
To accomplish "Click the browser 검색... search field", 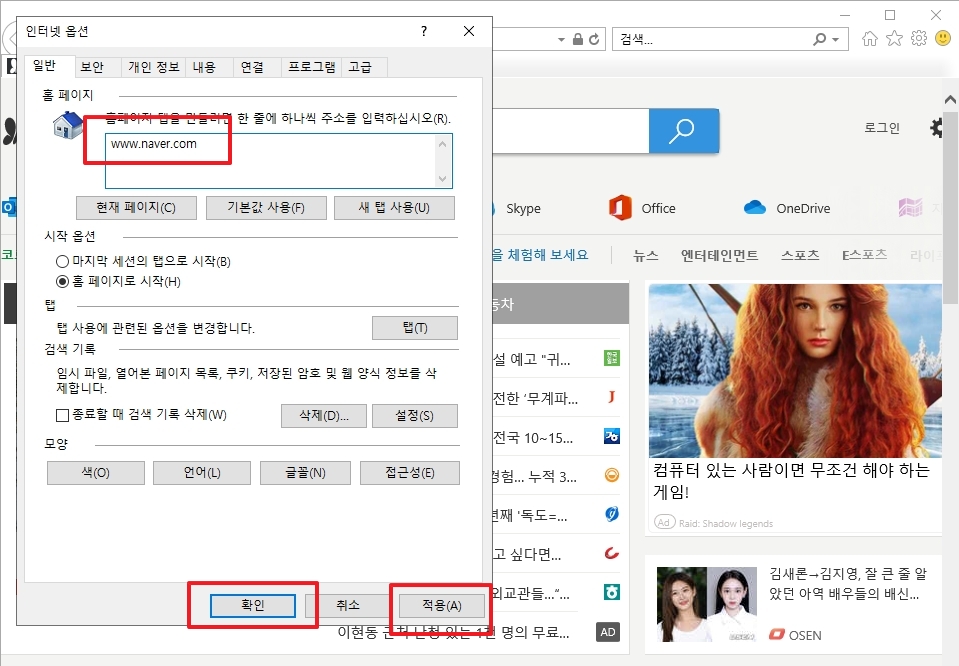I will [x=713, y=40].
